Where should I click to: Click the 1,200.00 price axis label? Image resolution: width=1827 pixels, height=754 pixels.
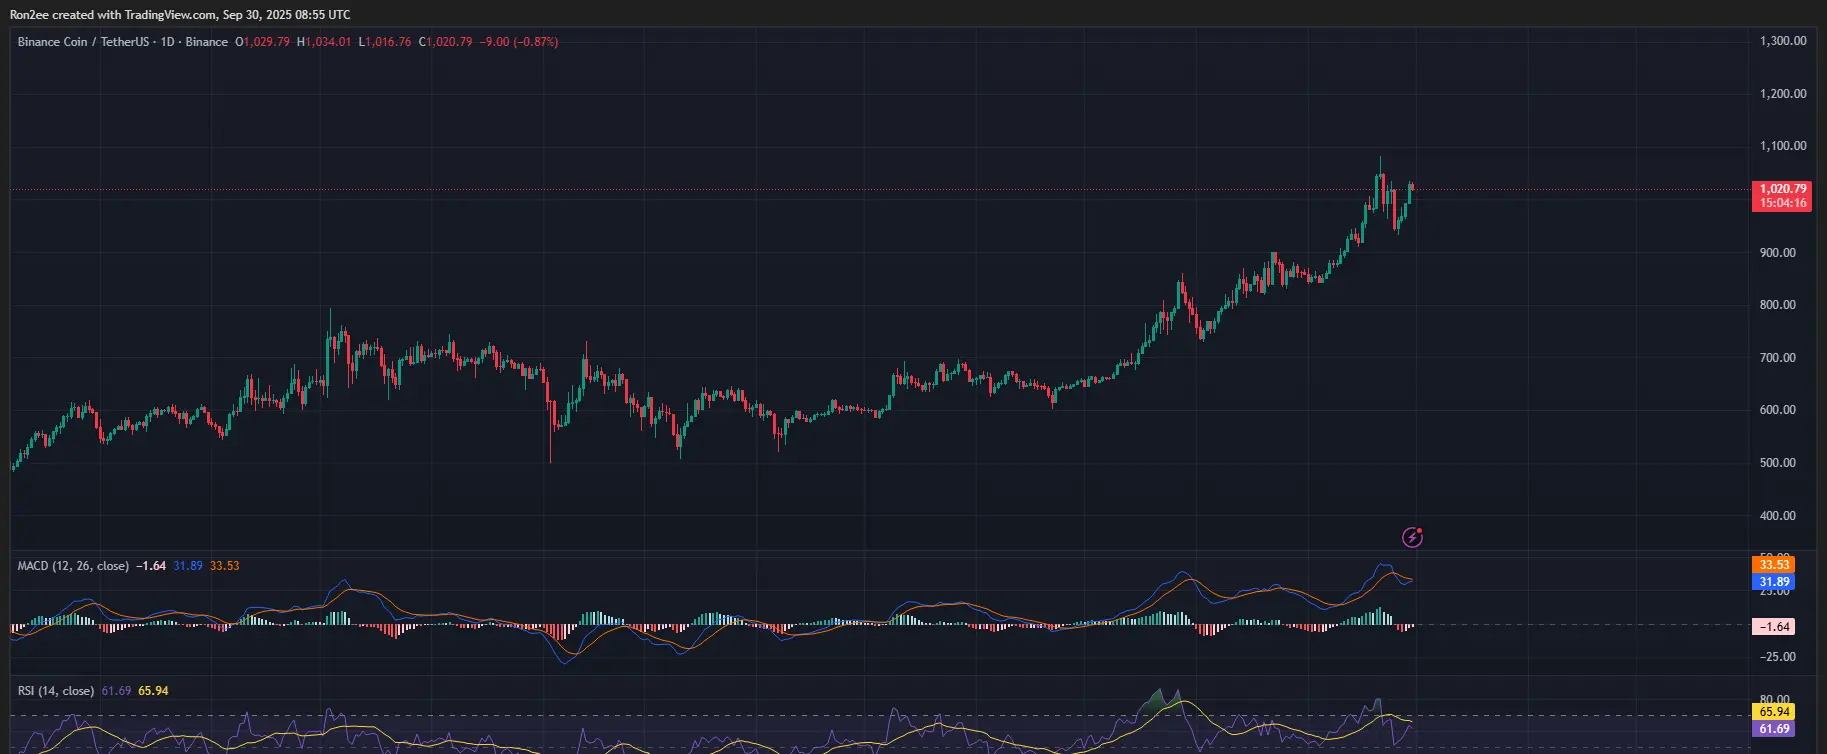1783,94
